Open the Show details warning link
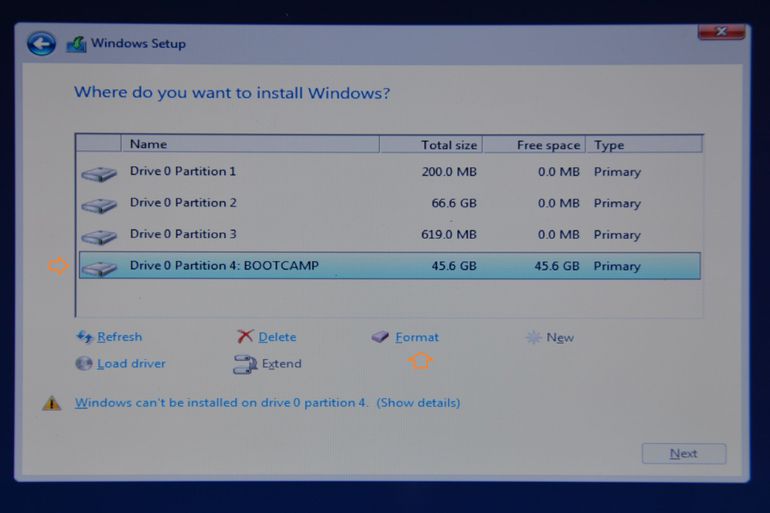This screenshot has height=513, width=770. pyautogui.click(x=418, y=403)
